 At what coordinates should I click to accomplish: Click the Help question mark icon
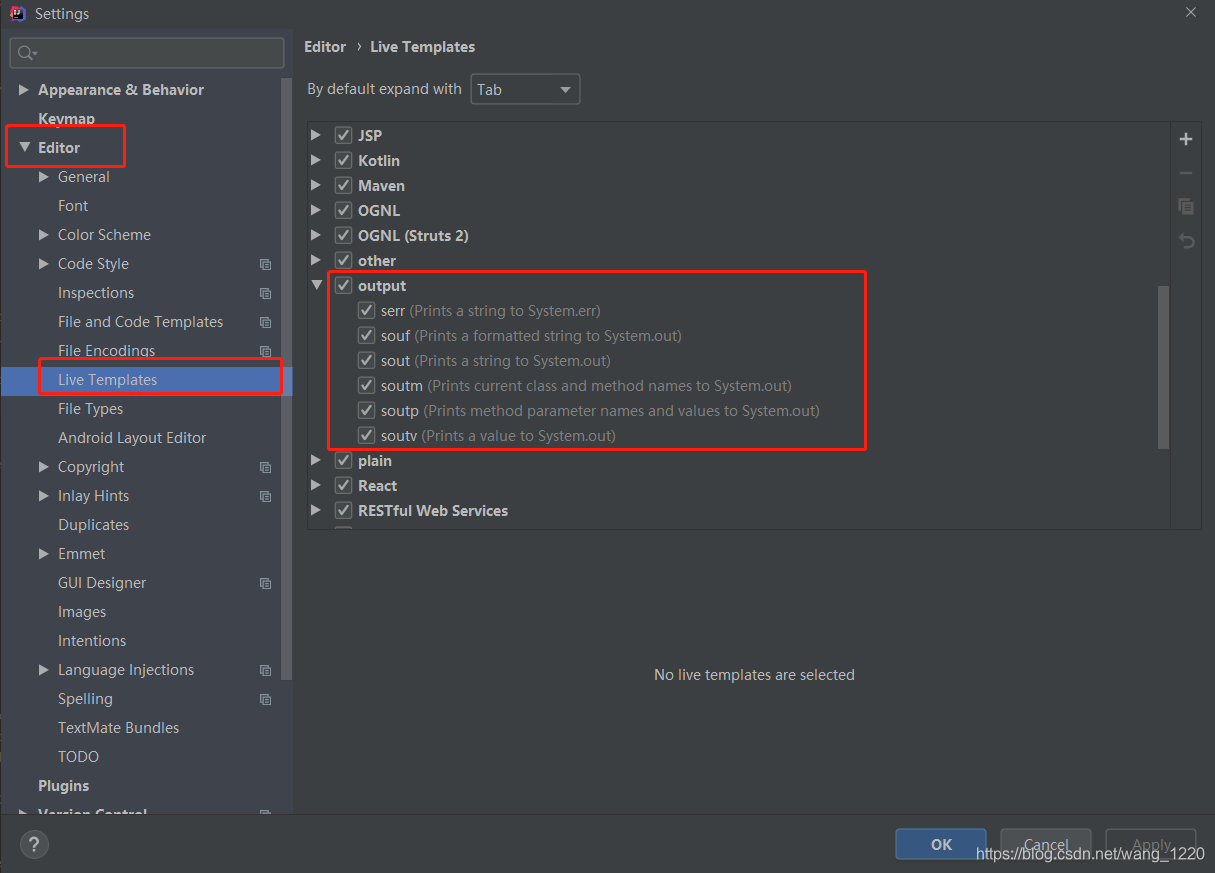pos(34,845)
